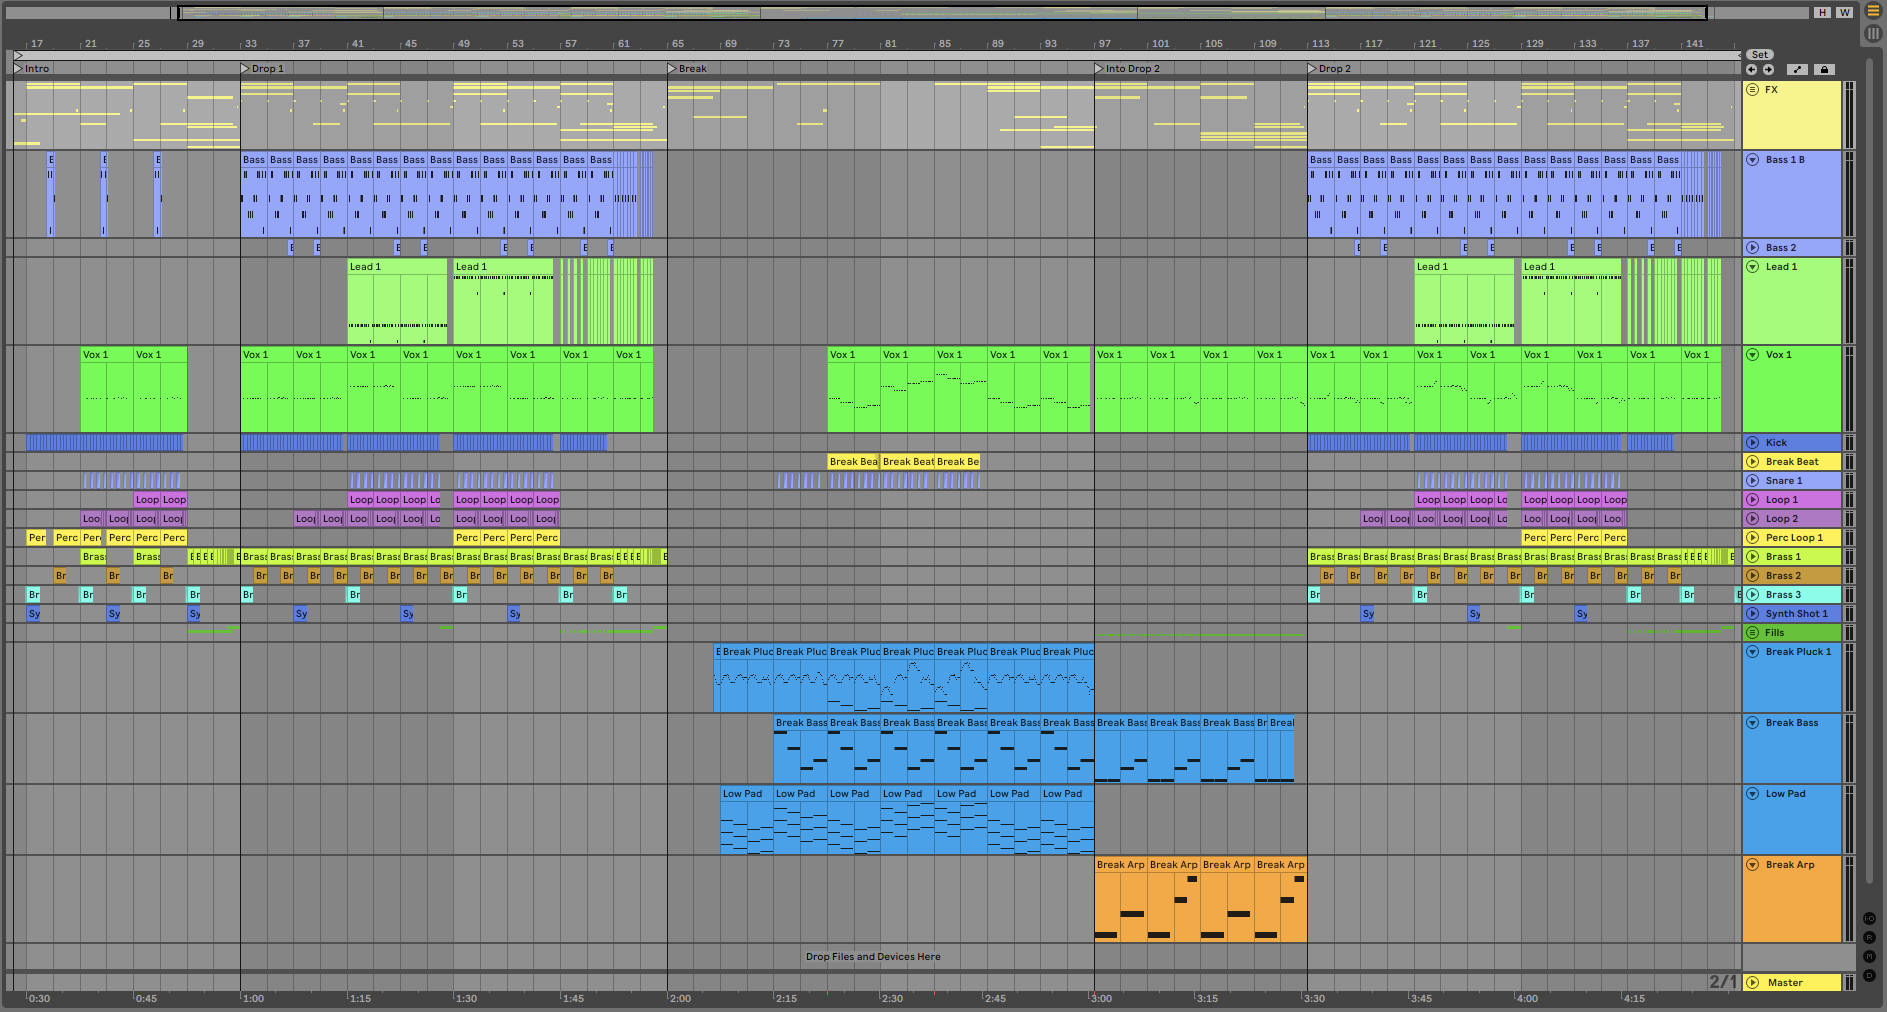Toggle the lock envelopes button
Image resolution: width=1887 pixels, height=1012 pixels.
(x=1824, y=70)
